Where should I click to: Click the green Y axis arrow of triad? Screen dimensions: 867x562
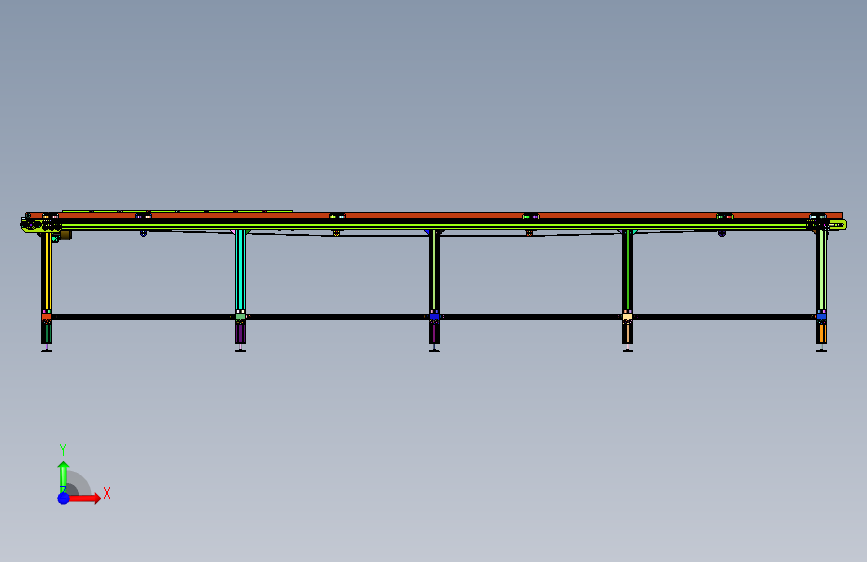pyautogui.click(x=63, y=476)
